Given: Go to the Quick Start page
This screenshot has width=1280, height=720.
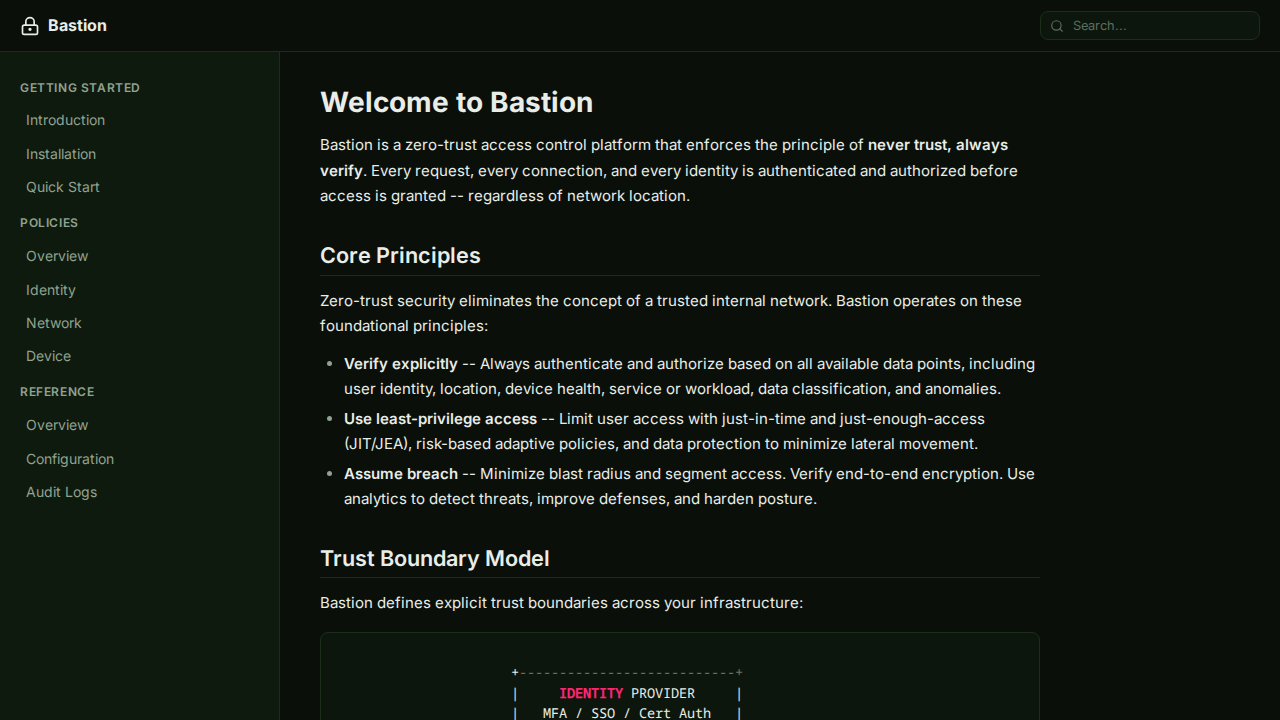Looking at the screenshot, I should click(x=62, y=187).
